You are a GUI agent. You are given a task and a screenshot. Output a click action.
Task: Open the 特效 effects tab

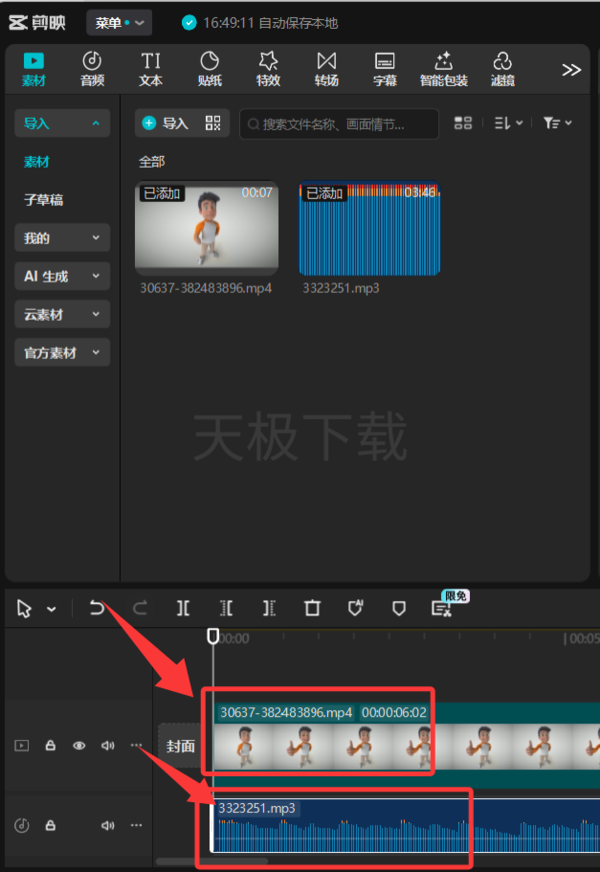tap(268, 70)
